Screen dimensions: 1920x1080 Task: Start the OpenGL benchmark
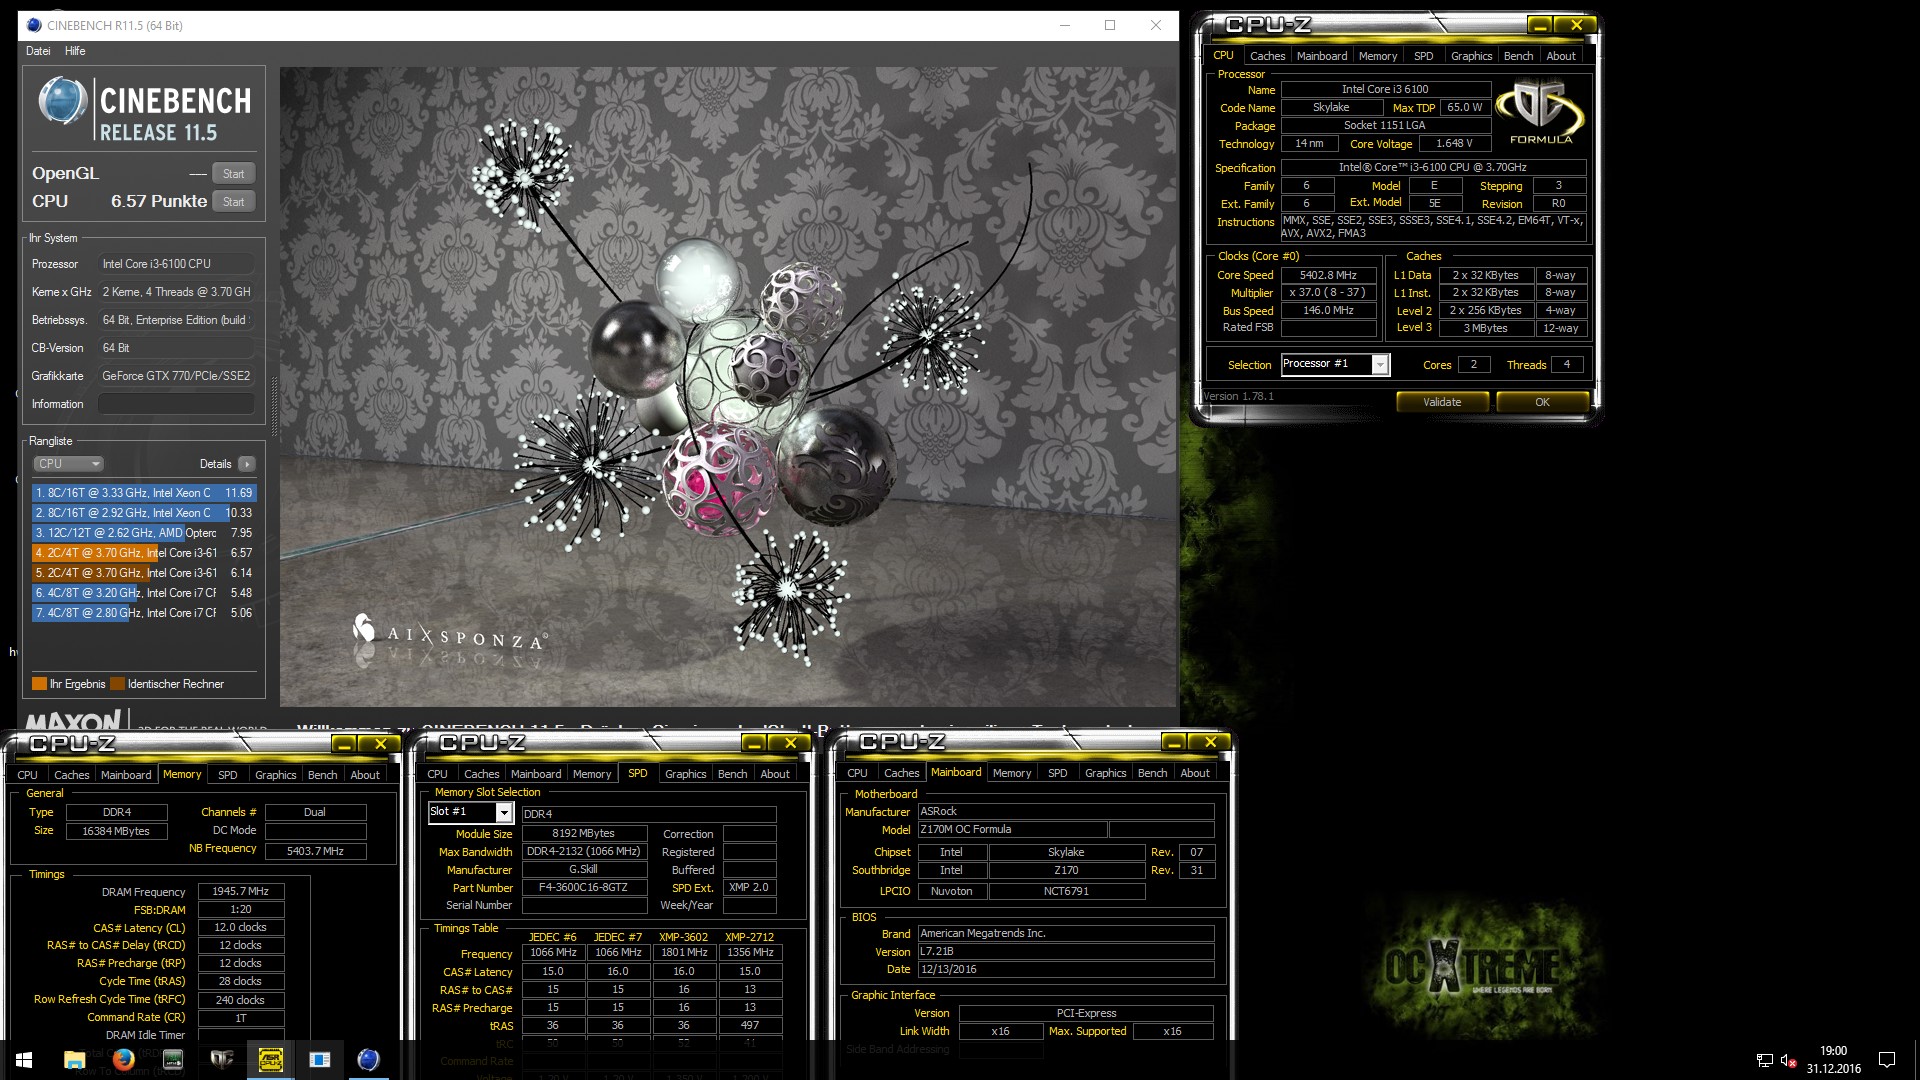(234, 174)
